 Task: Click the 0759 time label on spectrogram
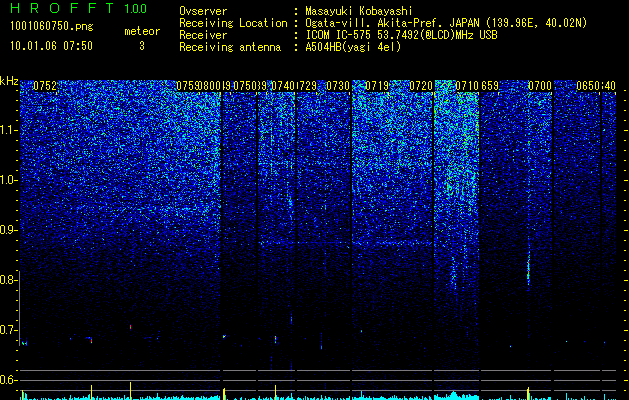[x=187, y=86]
